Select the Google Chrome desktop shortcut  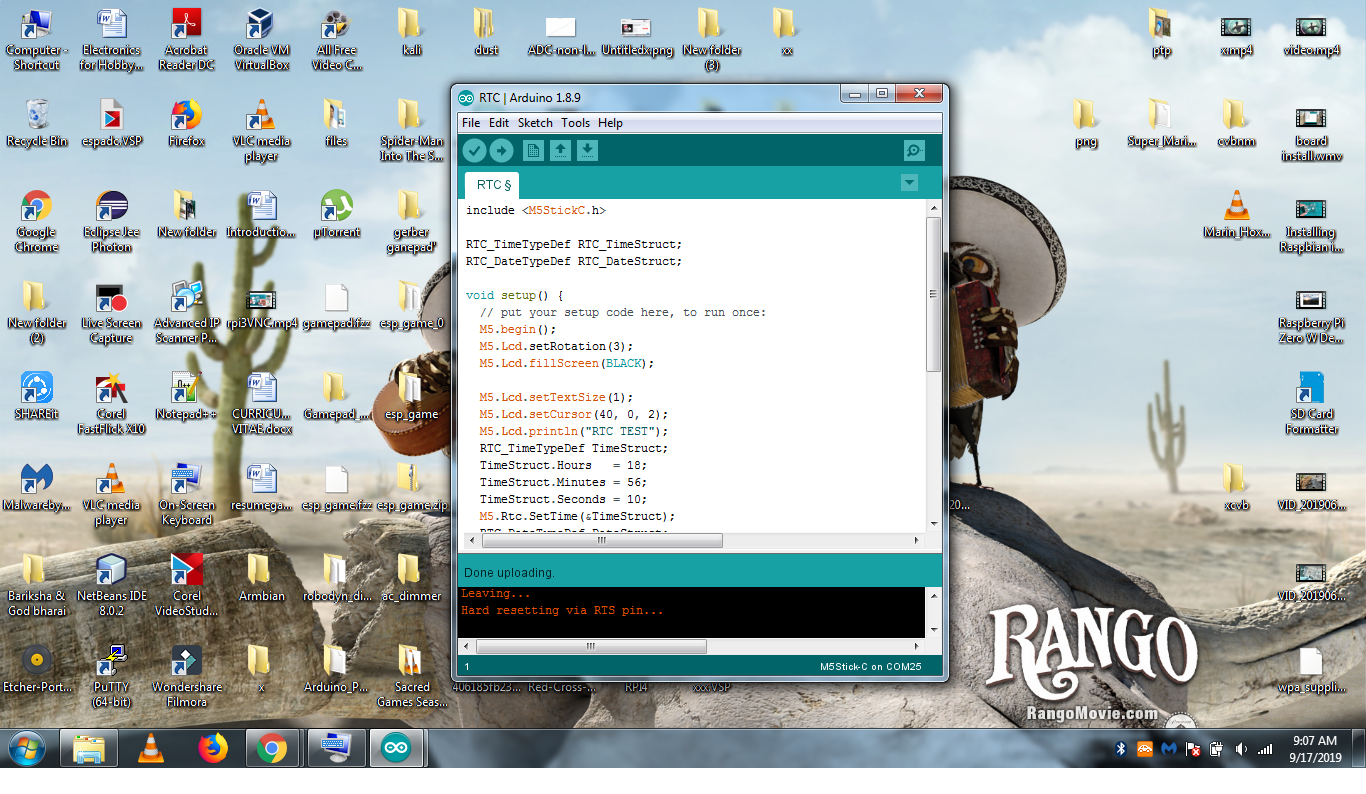[x=37, y=221]
